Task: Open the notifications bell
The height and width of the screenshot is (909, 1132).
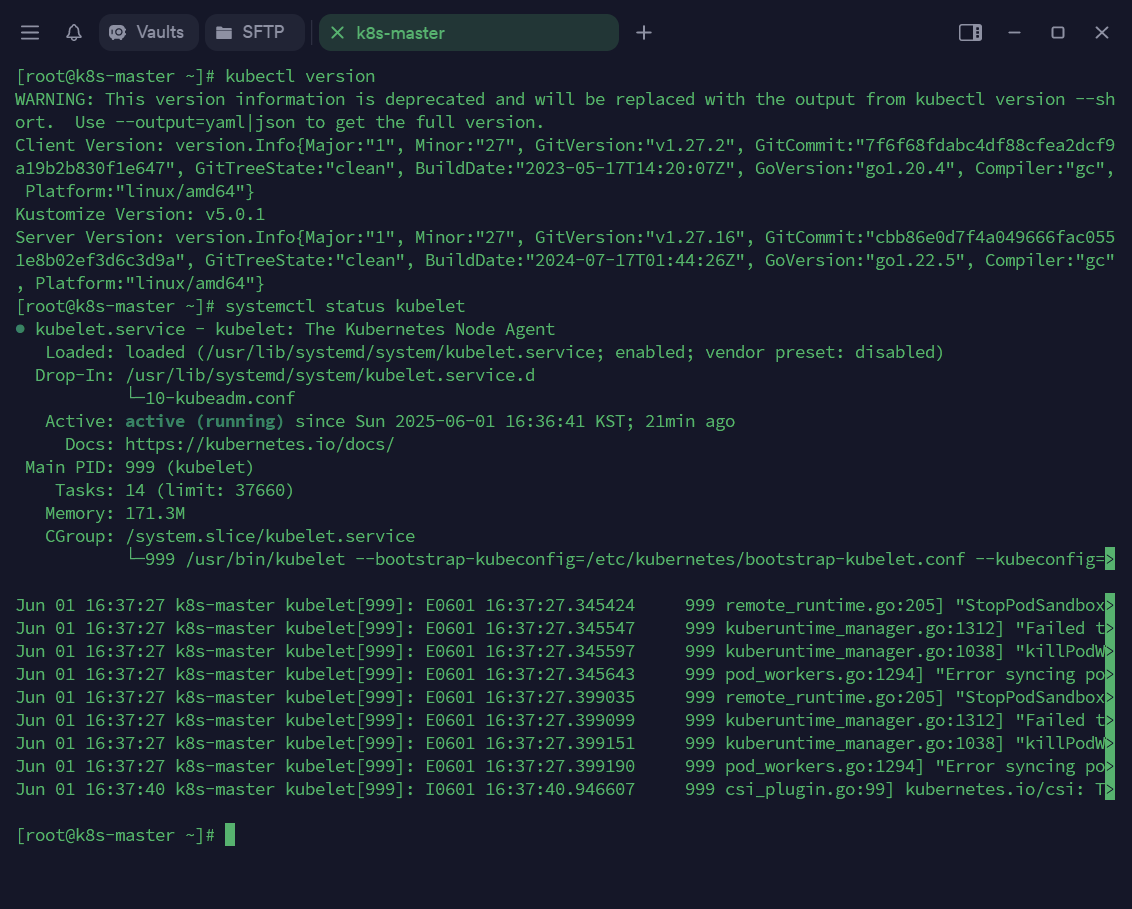Action: point(74,33)
